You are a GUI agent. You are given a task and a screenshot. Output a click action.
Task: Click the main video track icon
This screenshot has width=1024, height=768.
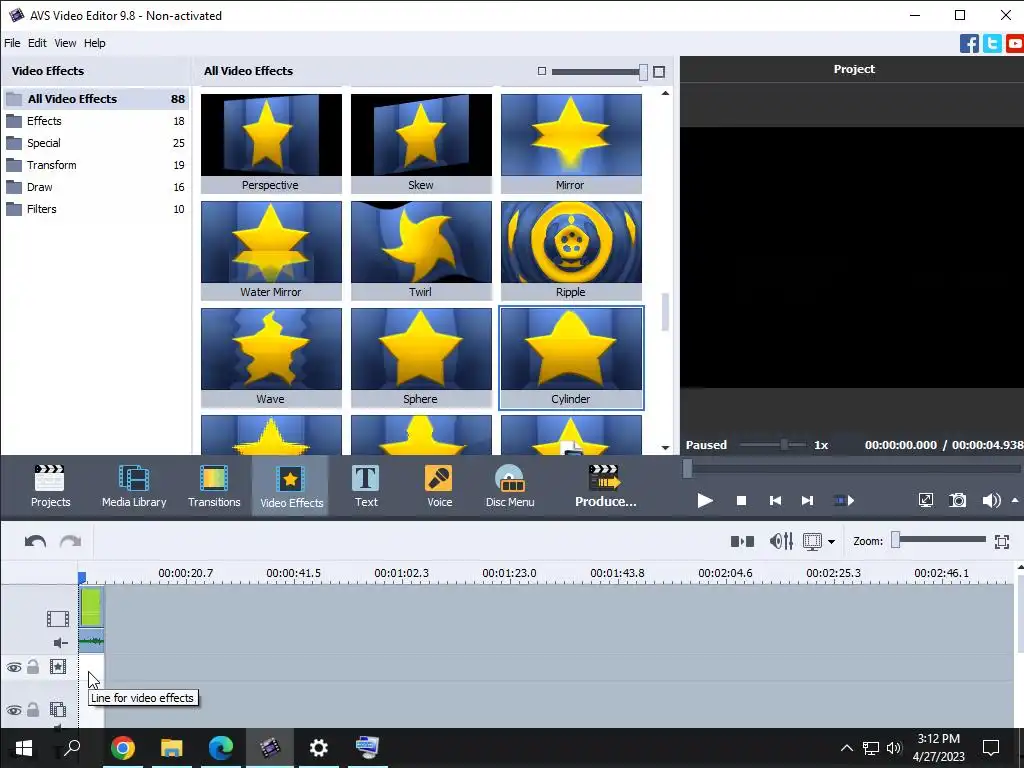(57, 618)
